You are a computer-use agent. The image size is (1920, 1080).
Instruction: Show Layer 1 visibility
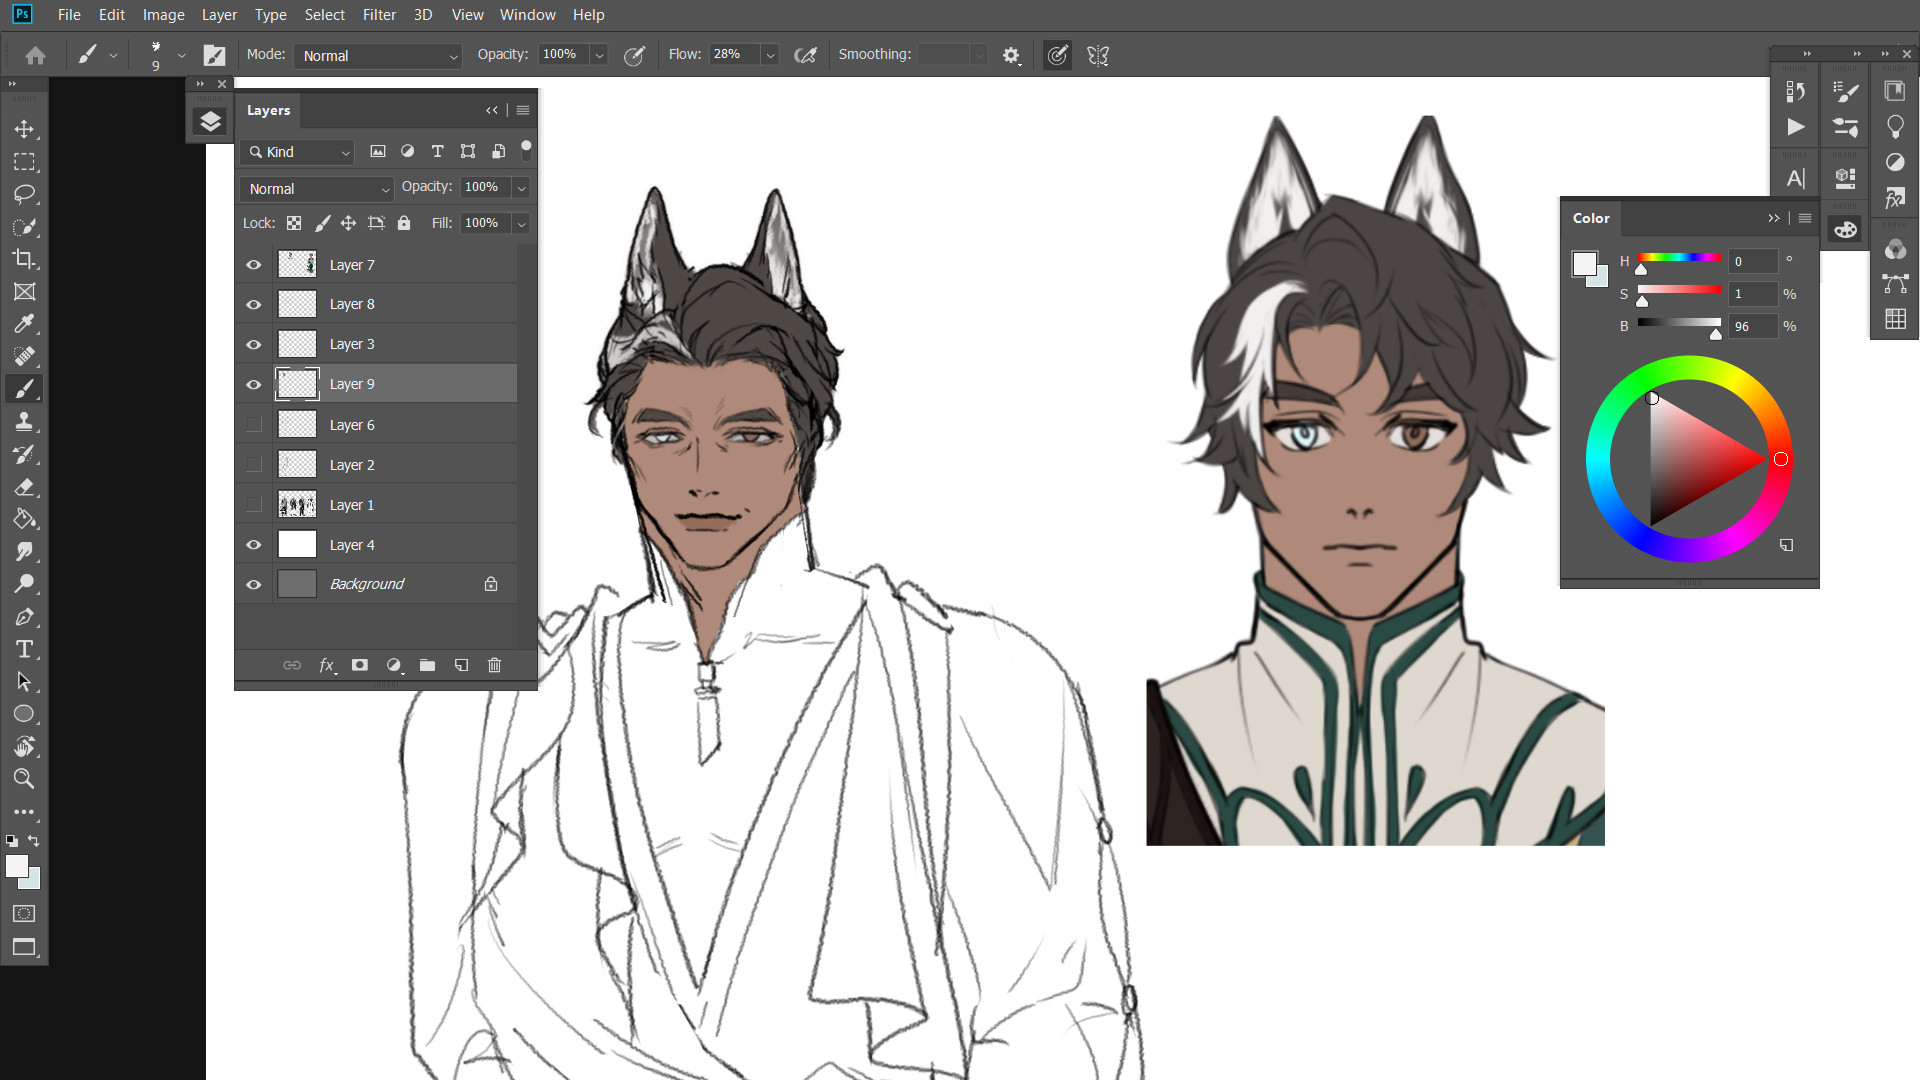254,505
